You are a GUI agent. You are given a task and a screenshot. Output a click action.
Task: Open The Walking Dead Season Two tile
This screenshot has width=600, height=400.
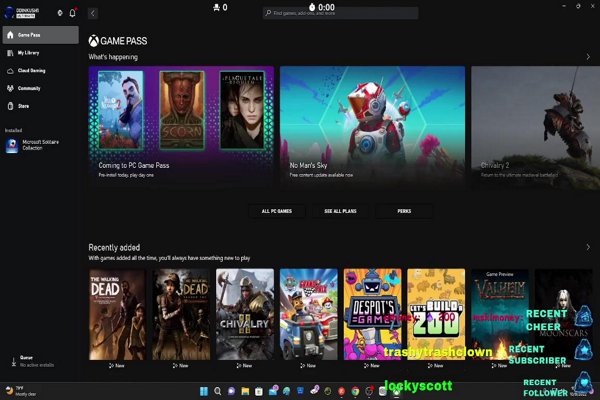[x=181, y=314]
